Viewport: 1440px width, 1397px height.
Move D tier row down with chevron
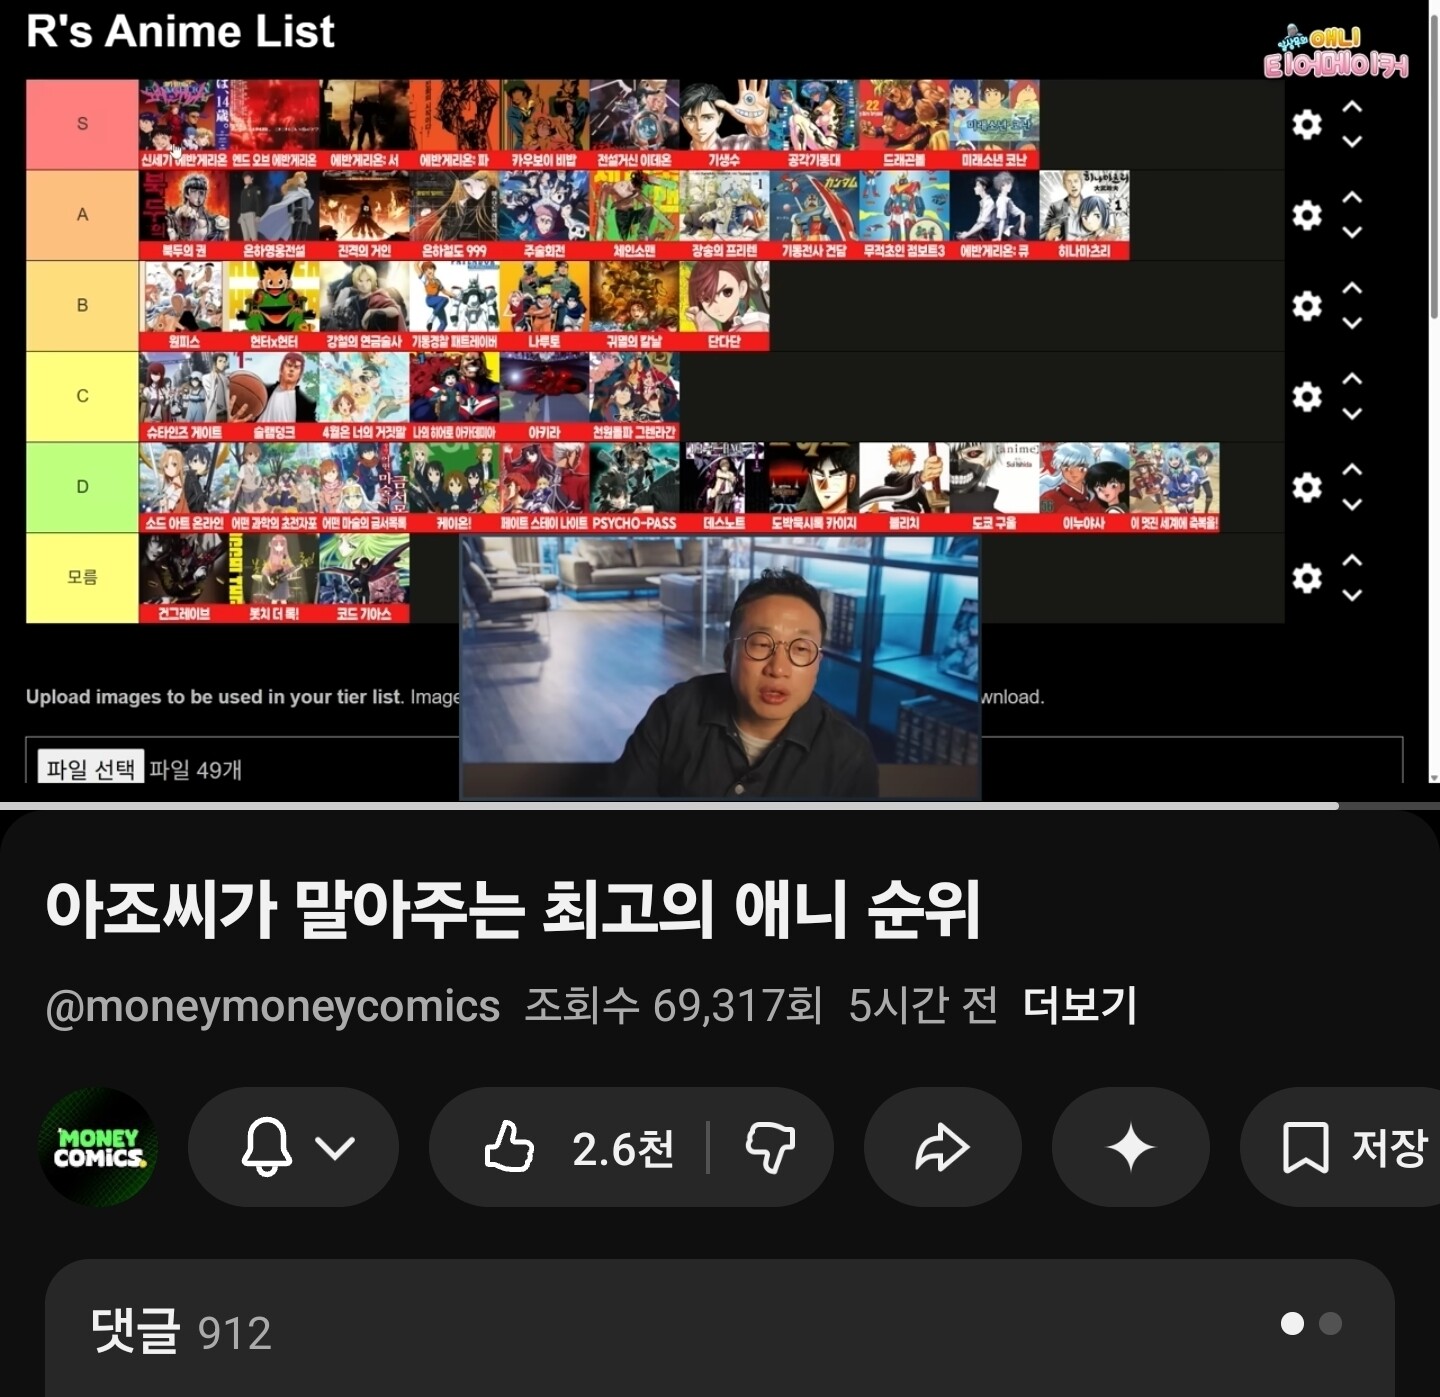1352,504
